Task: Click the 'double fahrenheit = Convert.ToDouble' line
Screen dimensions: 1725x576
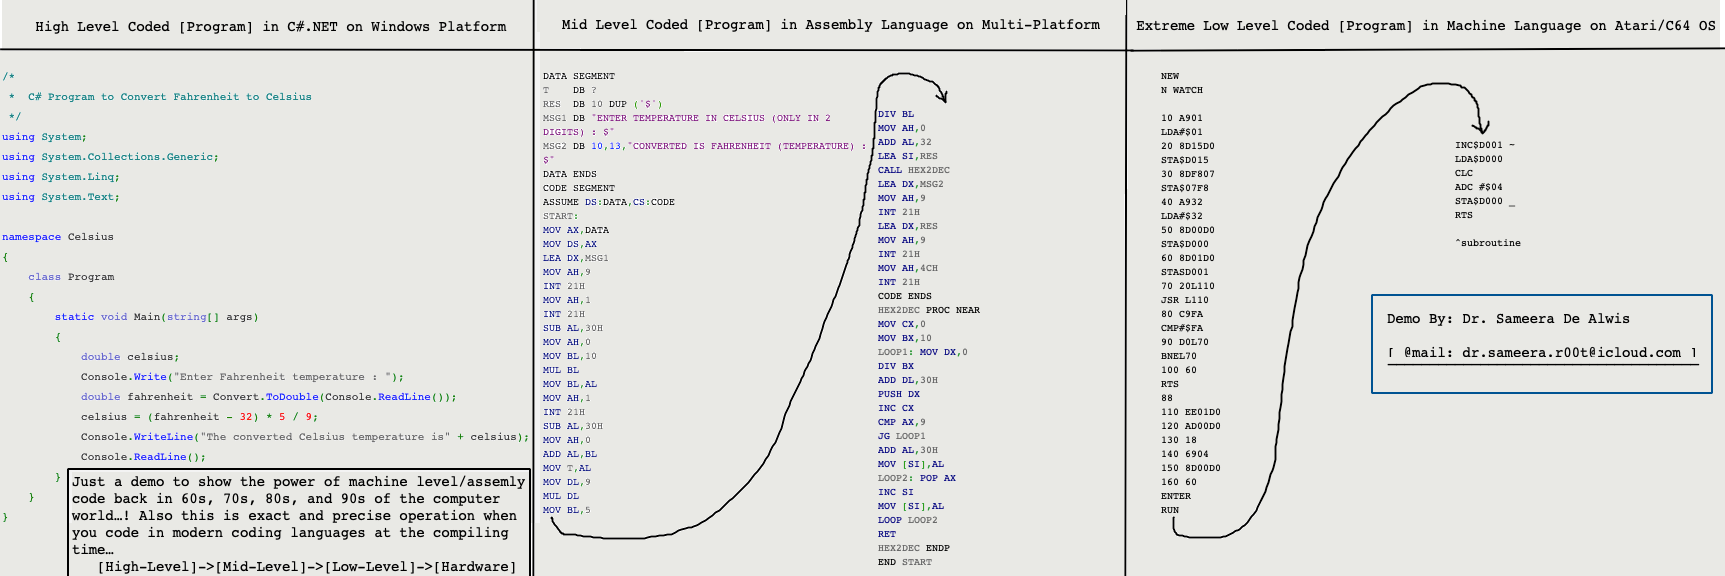Action: point(269,397)
